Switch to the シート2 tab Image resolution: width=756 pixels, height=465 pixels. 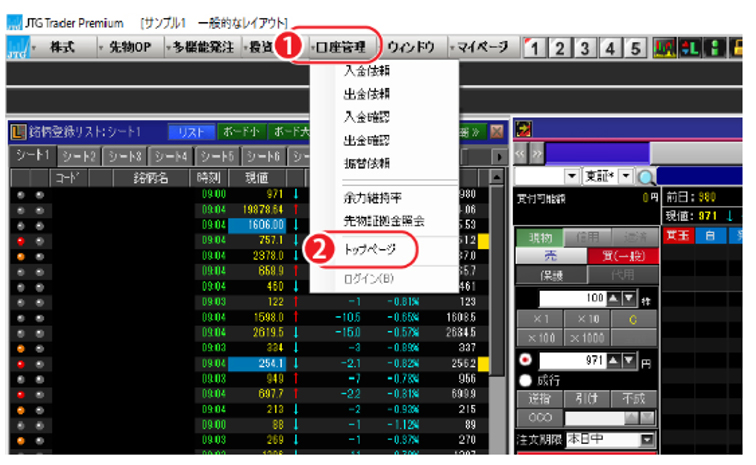point(76,156)
